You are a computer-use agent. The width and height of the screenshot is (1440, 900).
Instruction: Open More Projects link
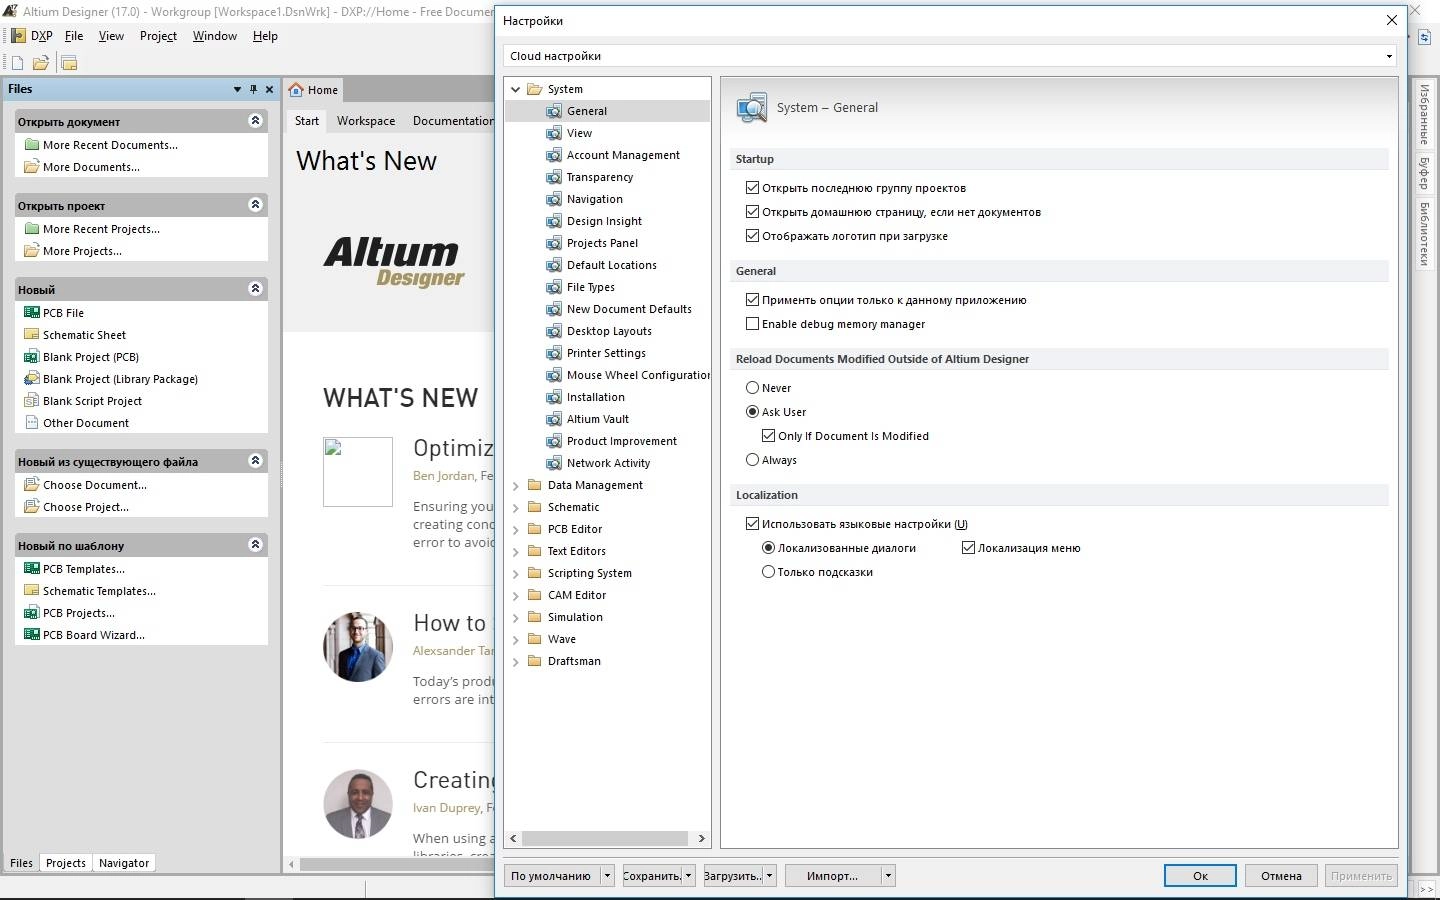(x=82, y=251)
